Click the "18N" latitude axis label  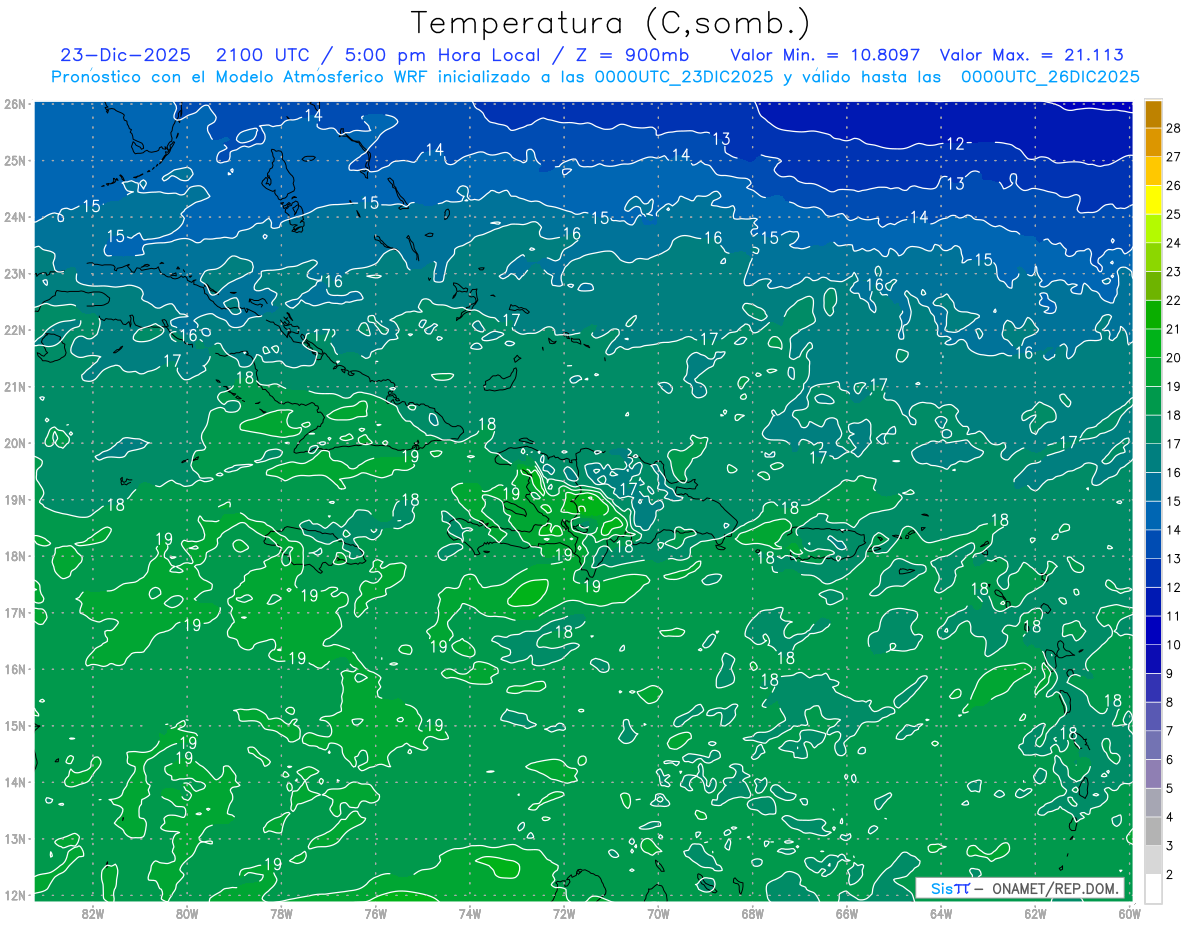[14, 556]
